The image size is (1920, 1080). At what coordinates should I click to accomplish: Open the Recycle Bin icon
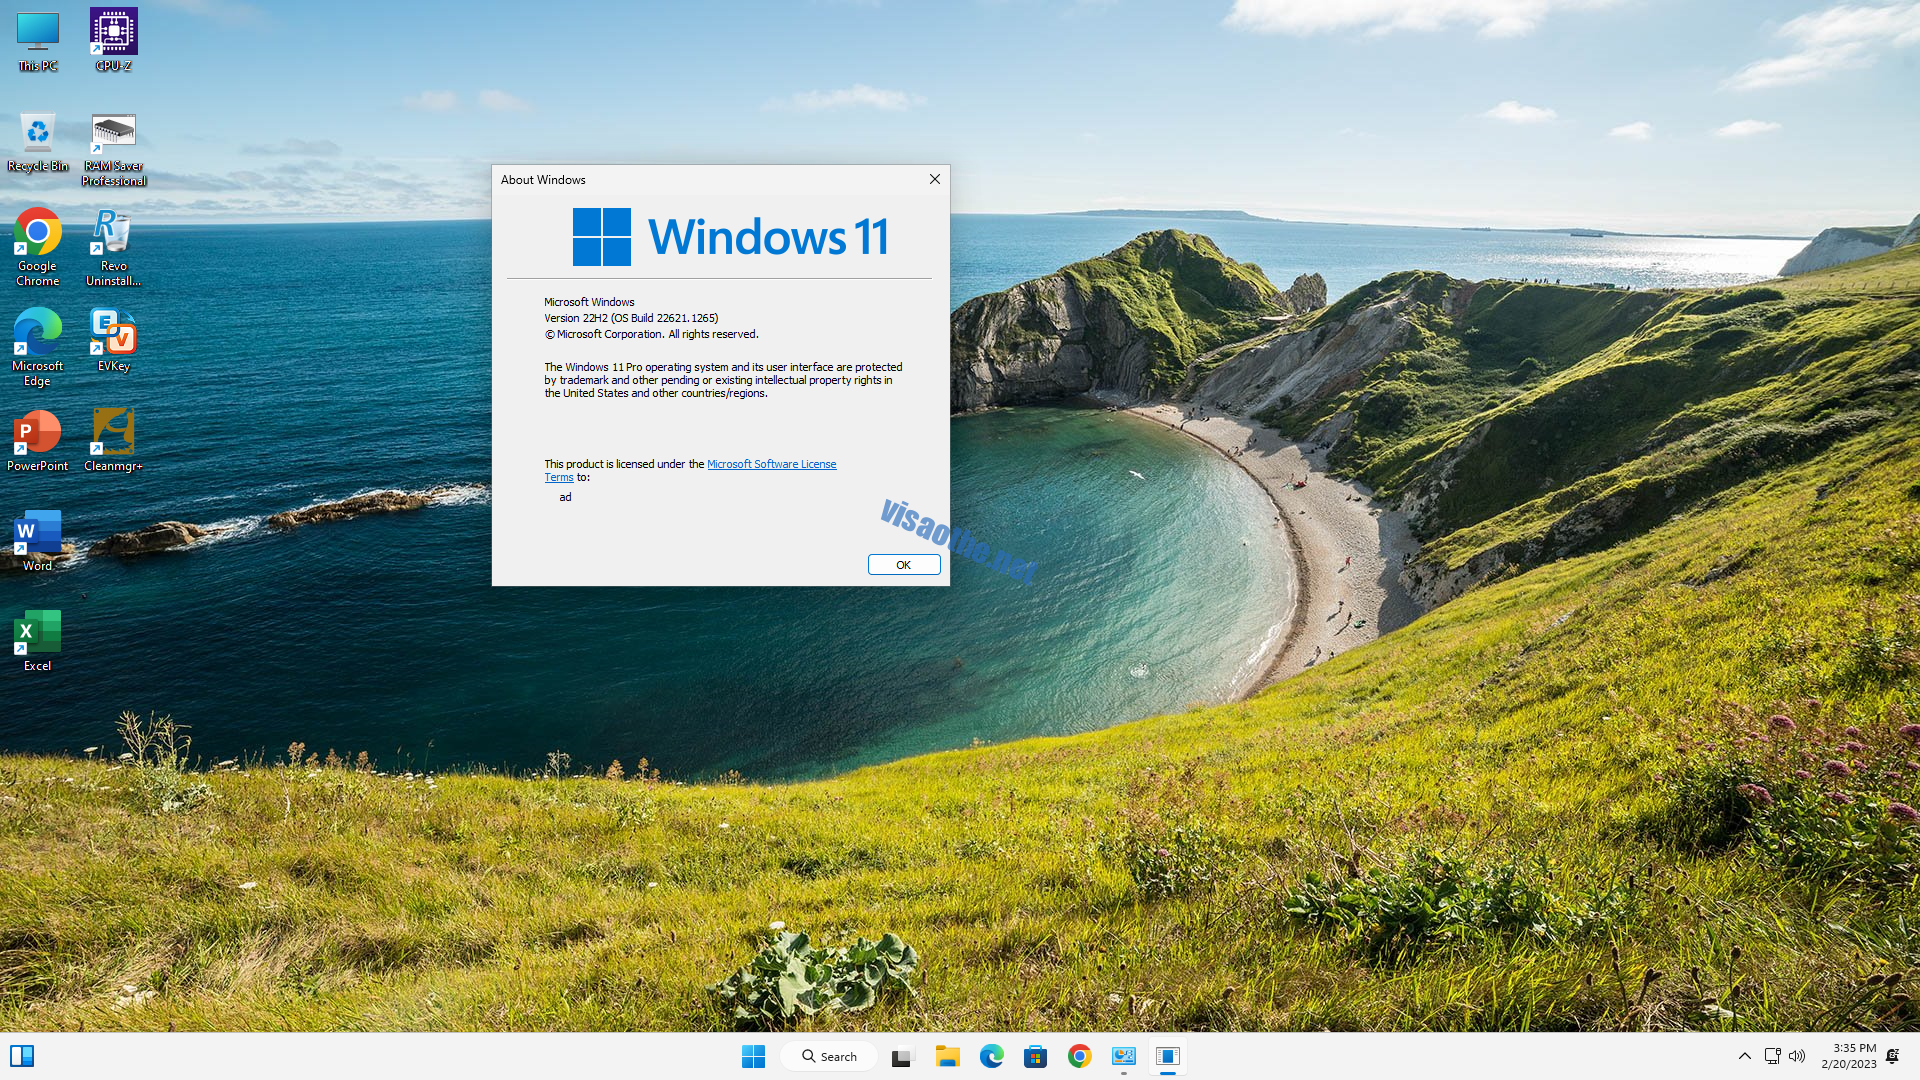[38, 142]
